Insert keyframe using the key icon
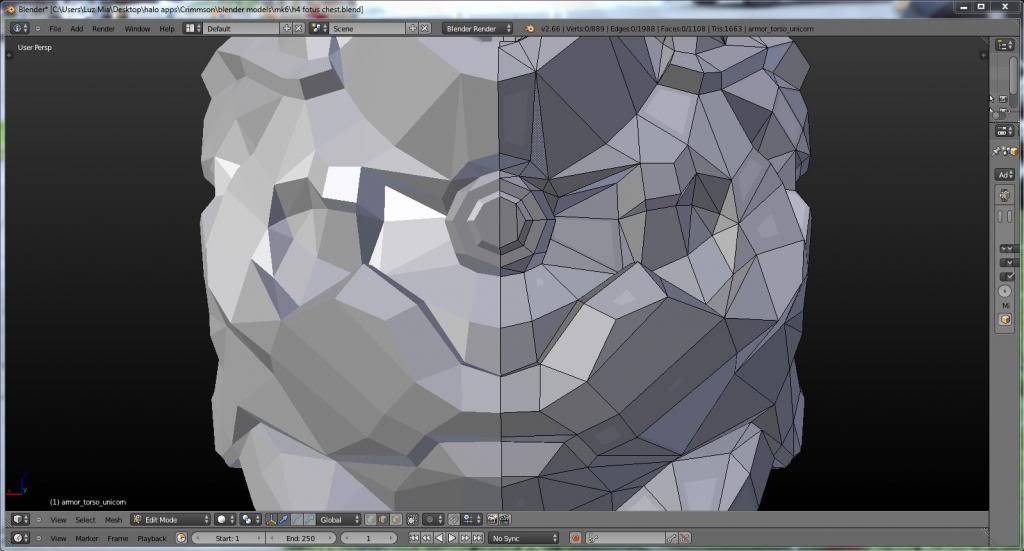Image resolution: width=1024 pixels, height=551 pixels. 671,538
